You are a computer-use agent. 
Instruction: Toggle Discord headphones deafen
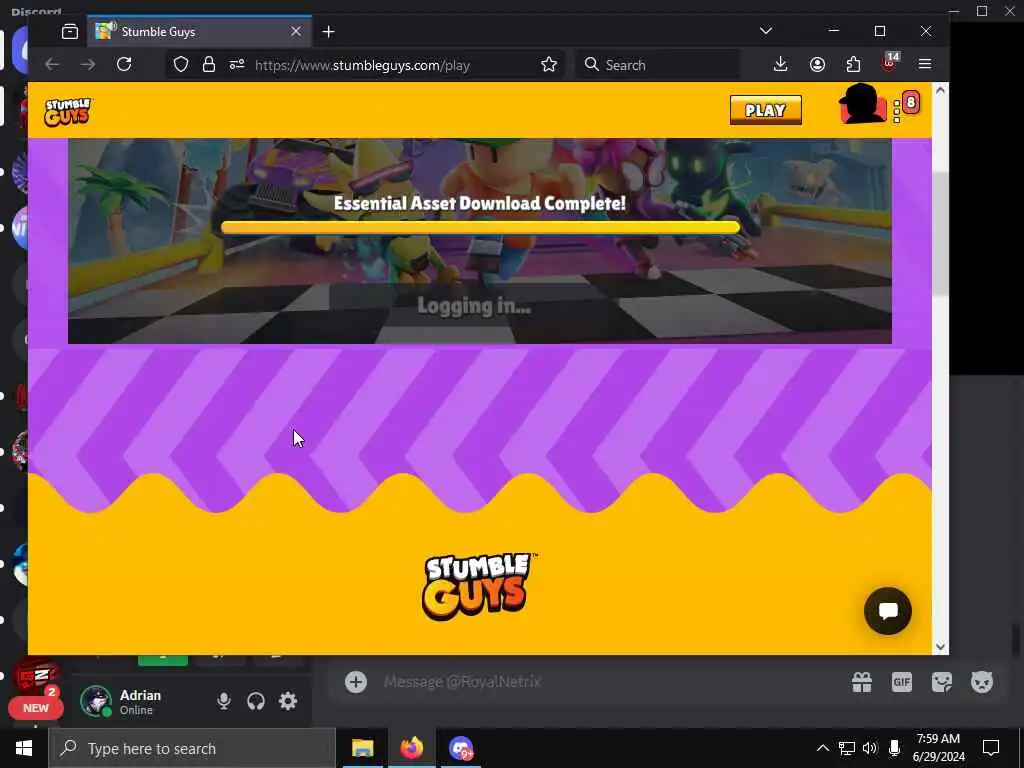[256, 701]
